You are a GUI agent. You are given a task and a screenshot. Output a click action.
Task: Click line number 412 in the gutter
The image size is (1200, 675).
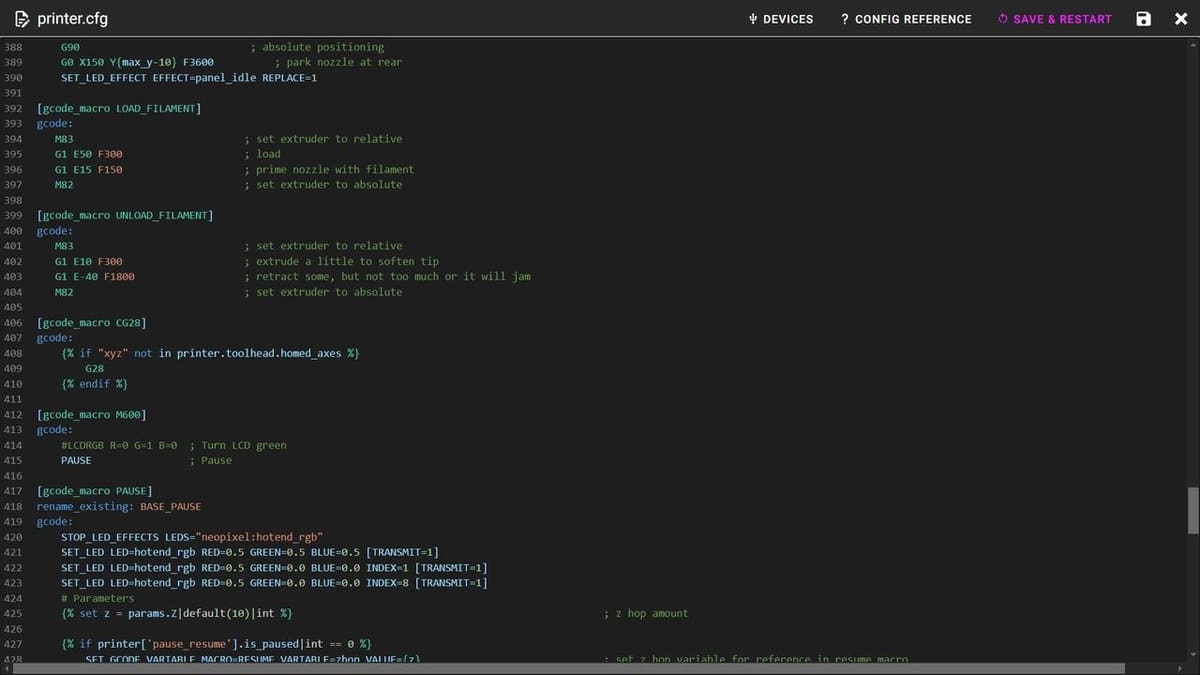(x=13, y=414)
